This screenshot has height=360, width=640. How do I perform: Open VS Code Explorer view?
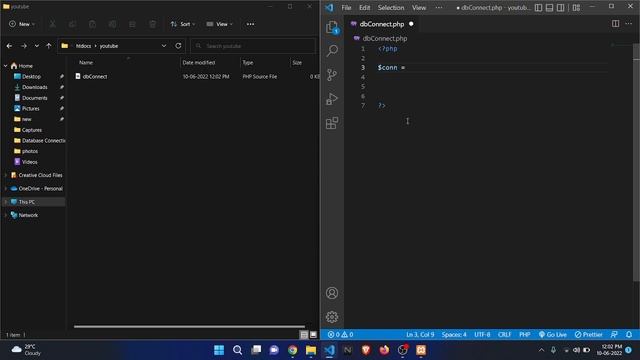pos(332,28)
